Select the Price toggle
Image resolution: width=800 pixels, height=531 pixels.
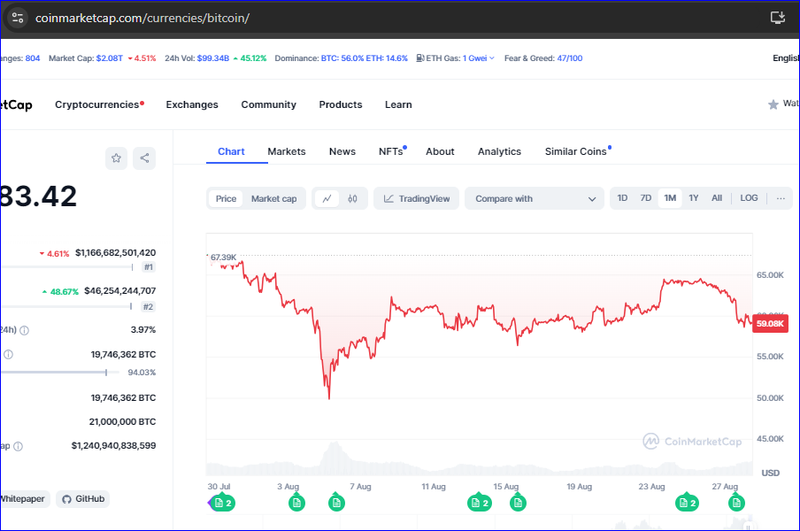pyautogui.click(x=226, y=198)
